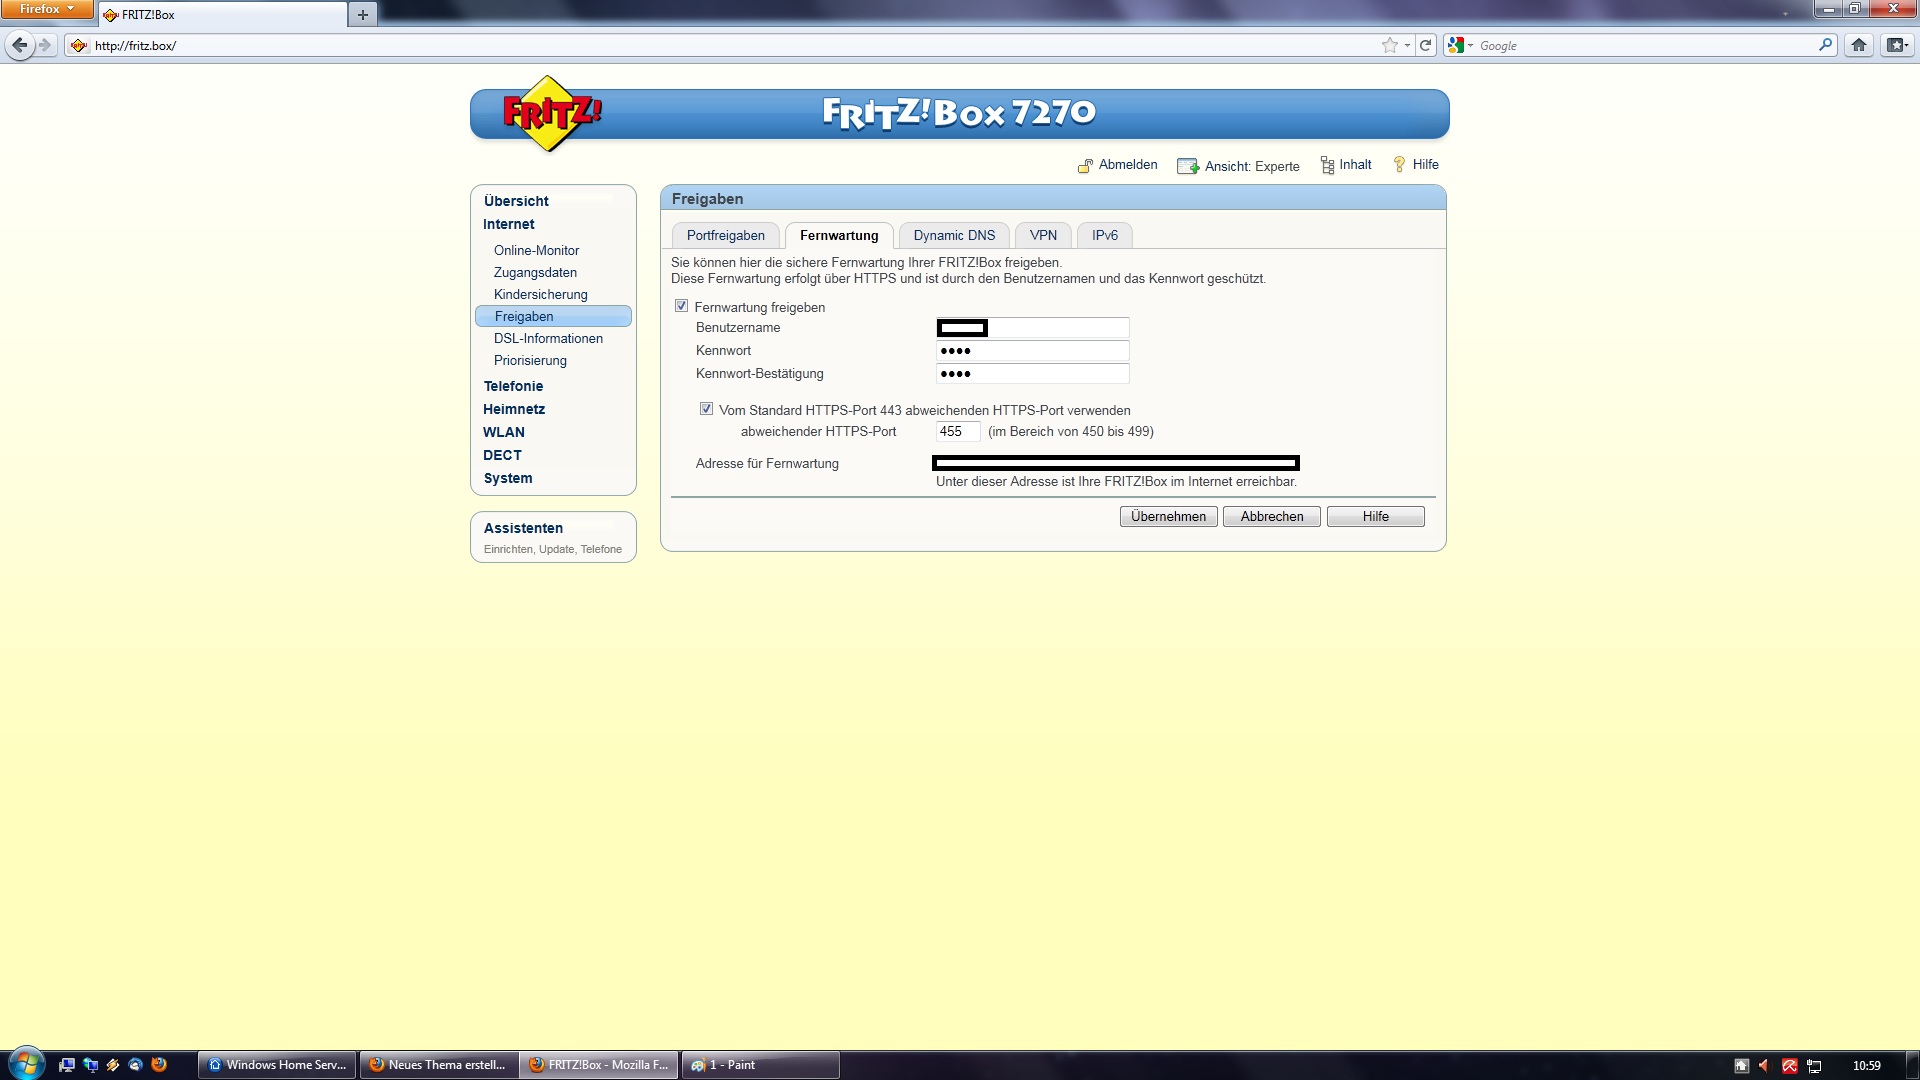1920x1080 pixels.
Task: Switch to the Dynamic DNS tab
Action: click(x=954, y=235)
